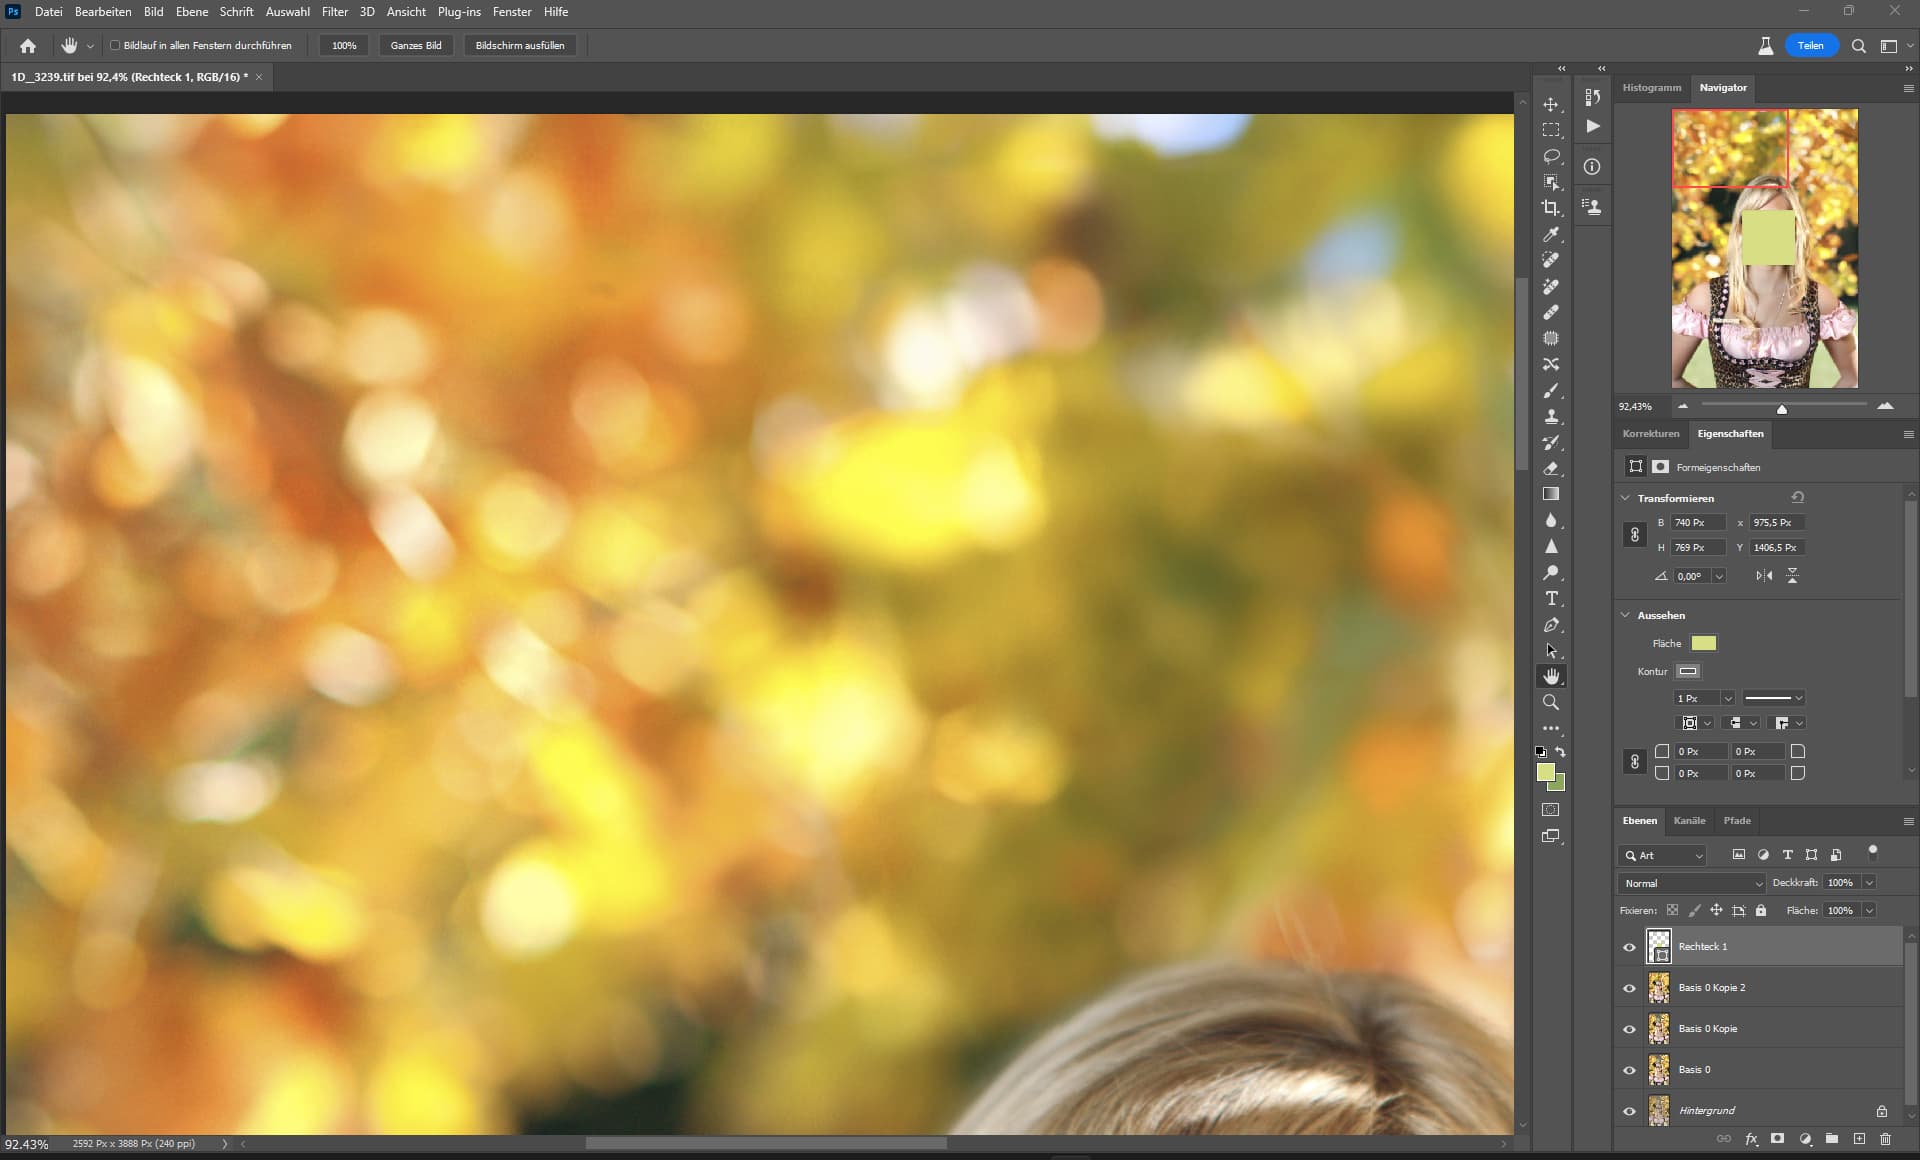Select the Move tool
Image resolution: width=1920 pixels, height=1160 pixels.
pyautogui.click(x=1551, y=104)
